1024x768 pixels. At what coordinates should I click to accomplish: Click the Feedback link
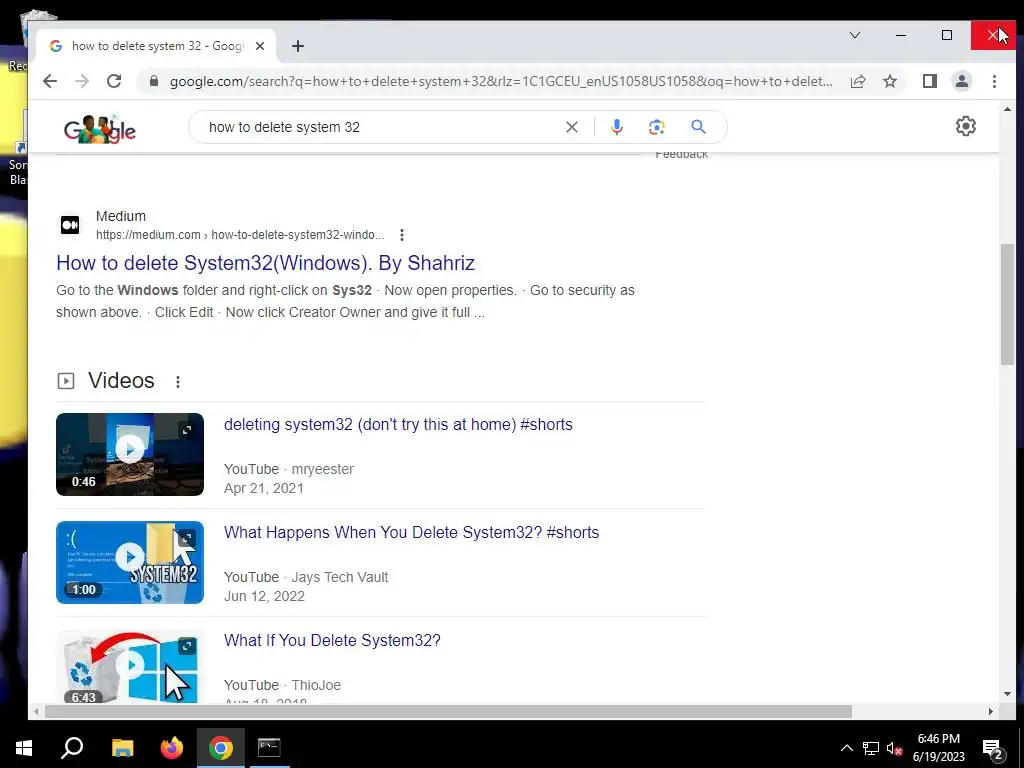681,155
